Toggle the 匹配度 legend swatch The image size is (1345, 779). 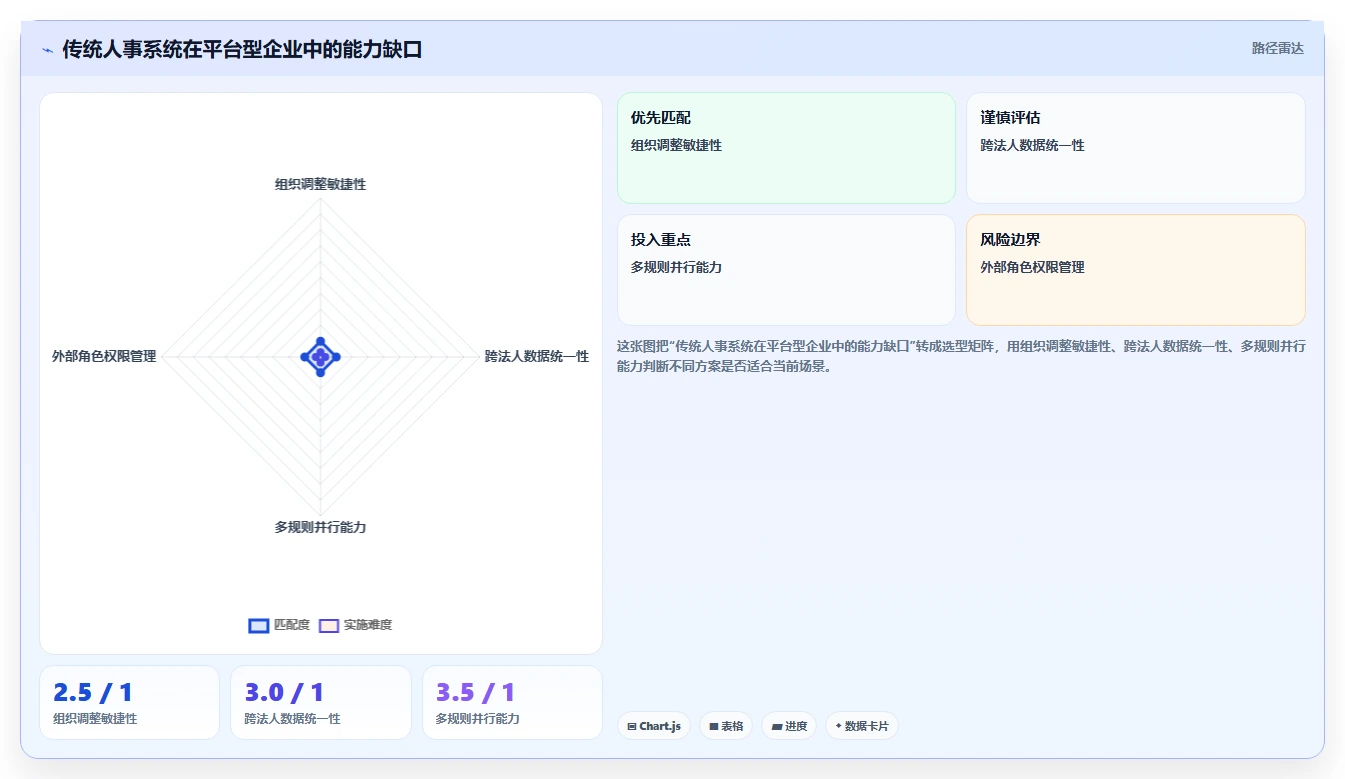point(259,626)
